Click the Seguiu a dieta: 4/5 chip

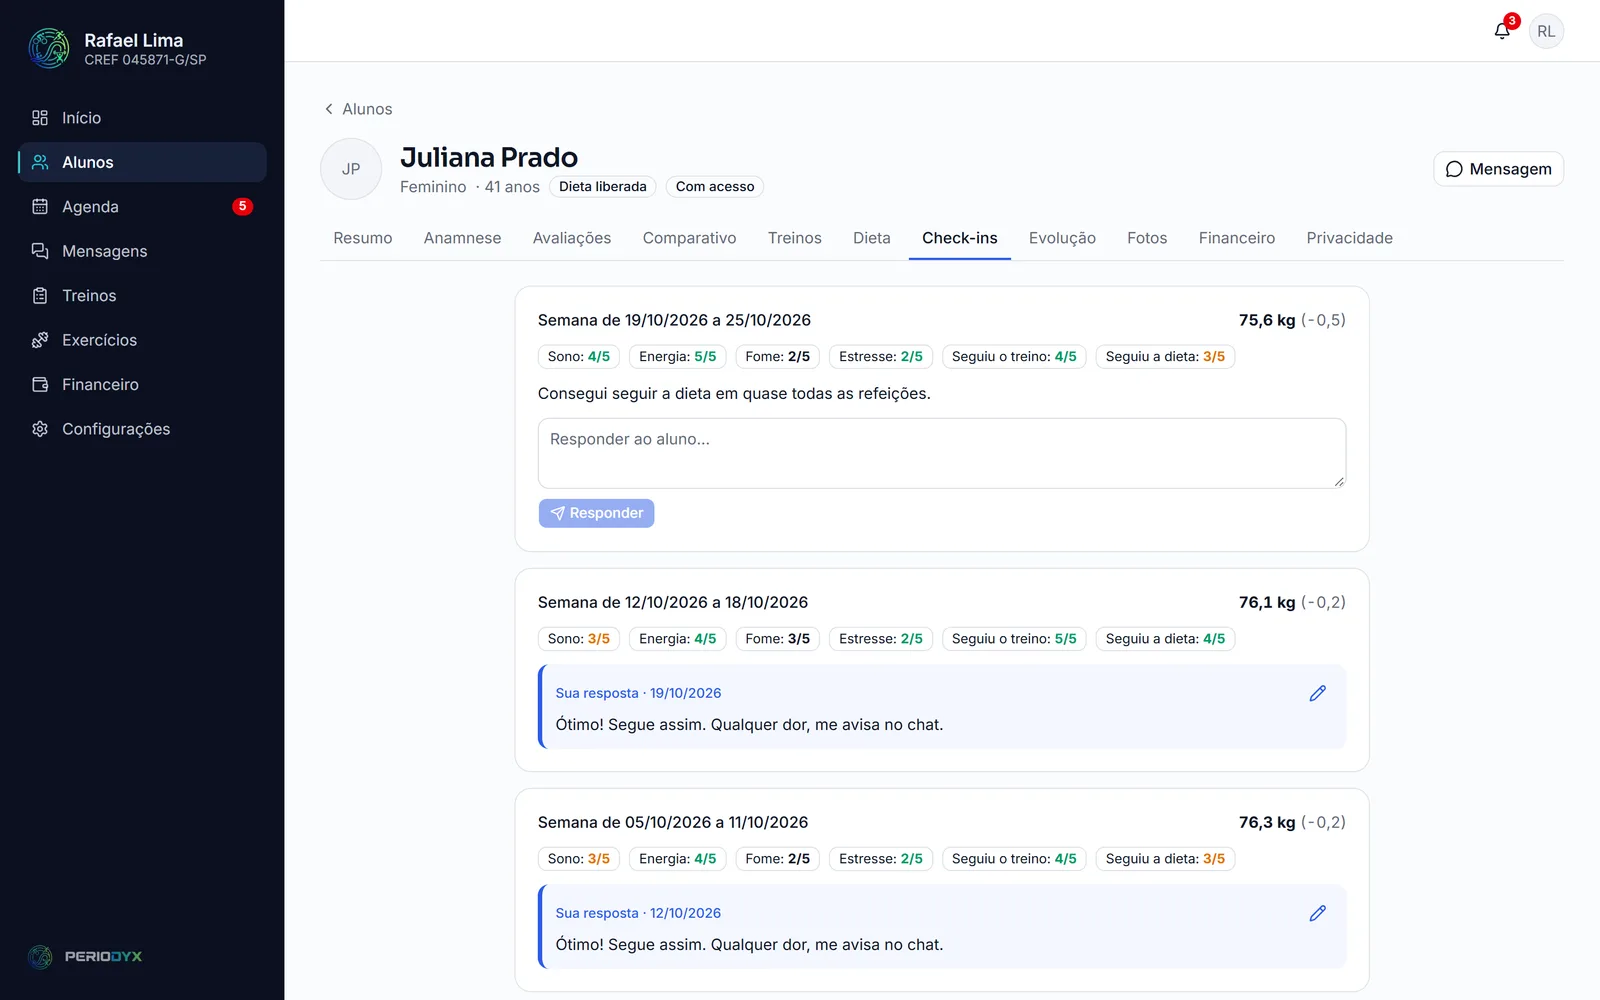pyautogui.click(x=1165, y=639)
